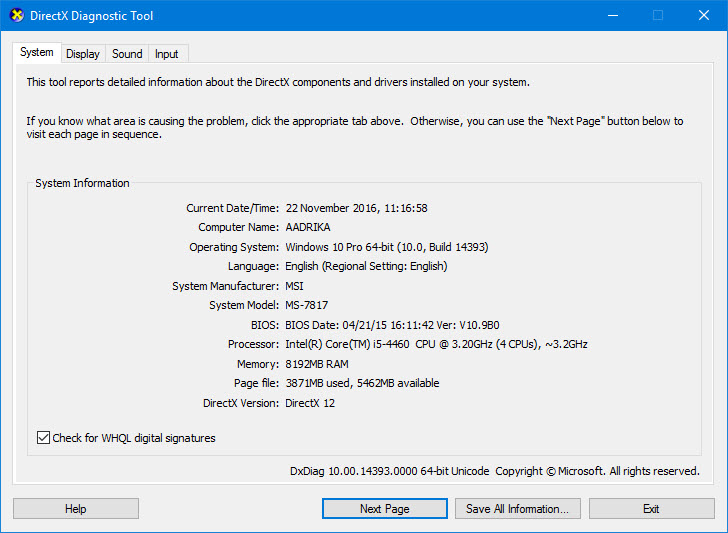This screenshot has width=728, height=533.
Task: Close the window with X button
Action: click(704, 15)
